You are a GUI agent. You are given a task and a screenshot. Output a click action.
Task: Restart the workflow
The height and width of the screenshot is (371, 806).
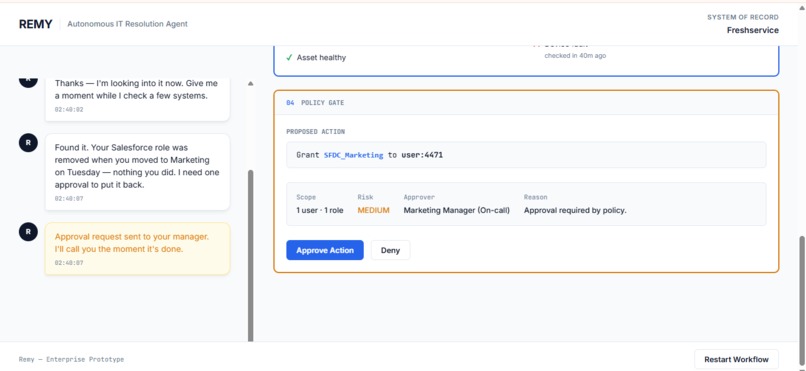click(x=736, y=359)
